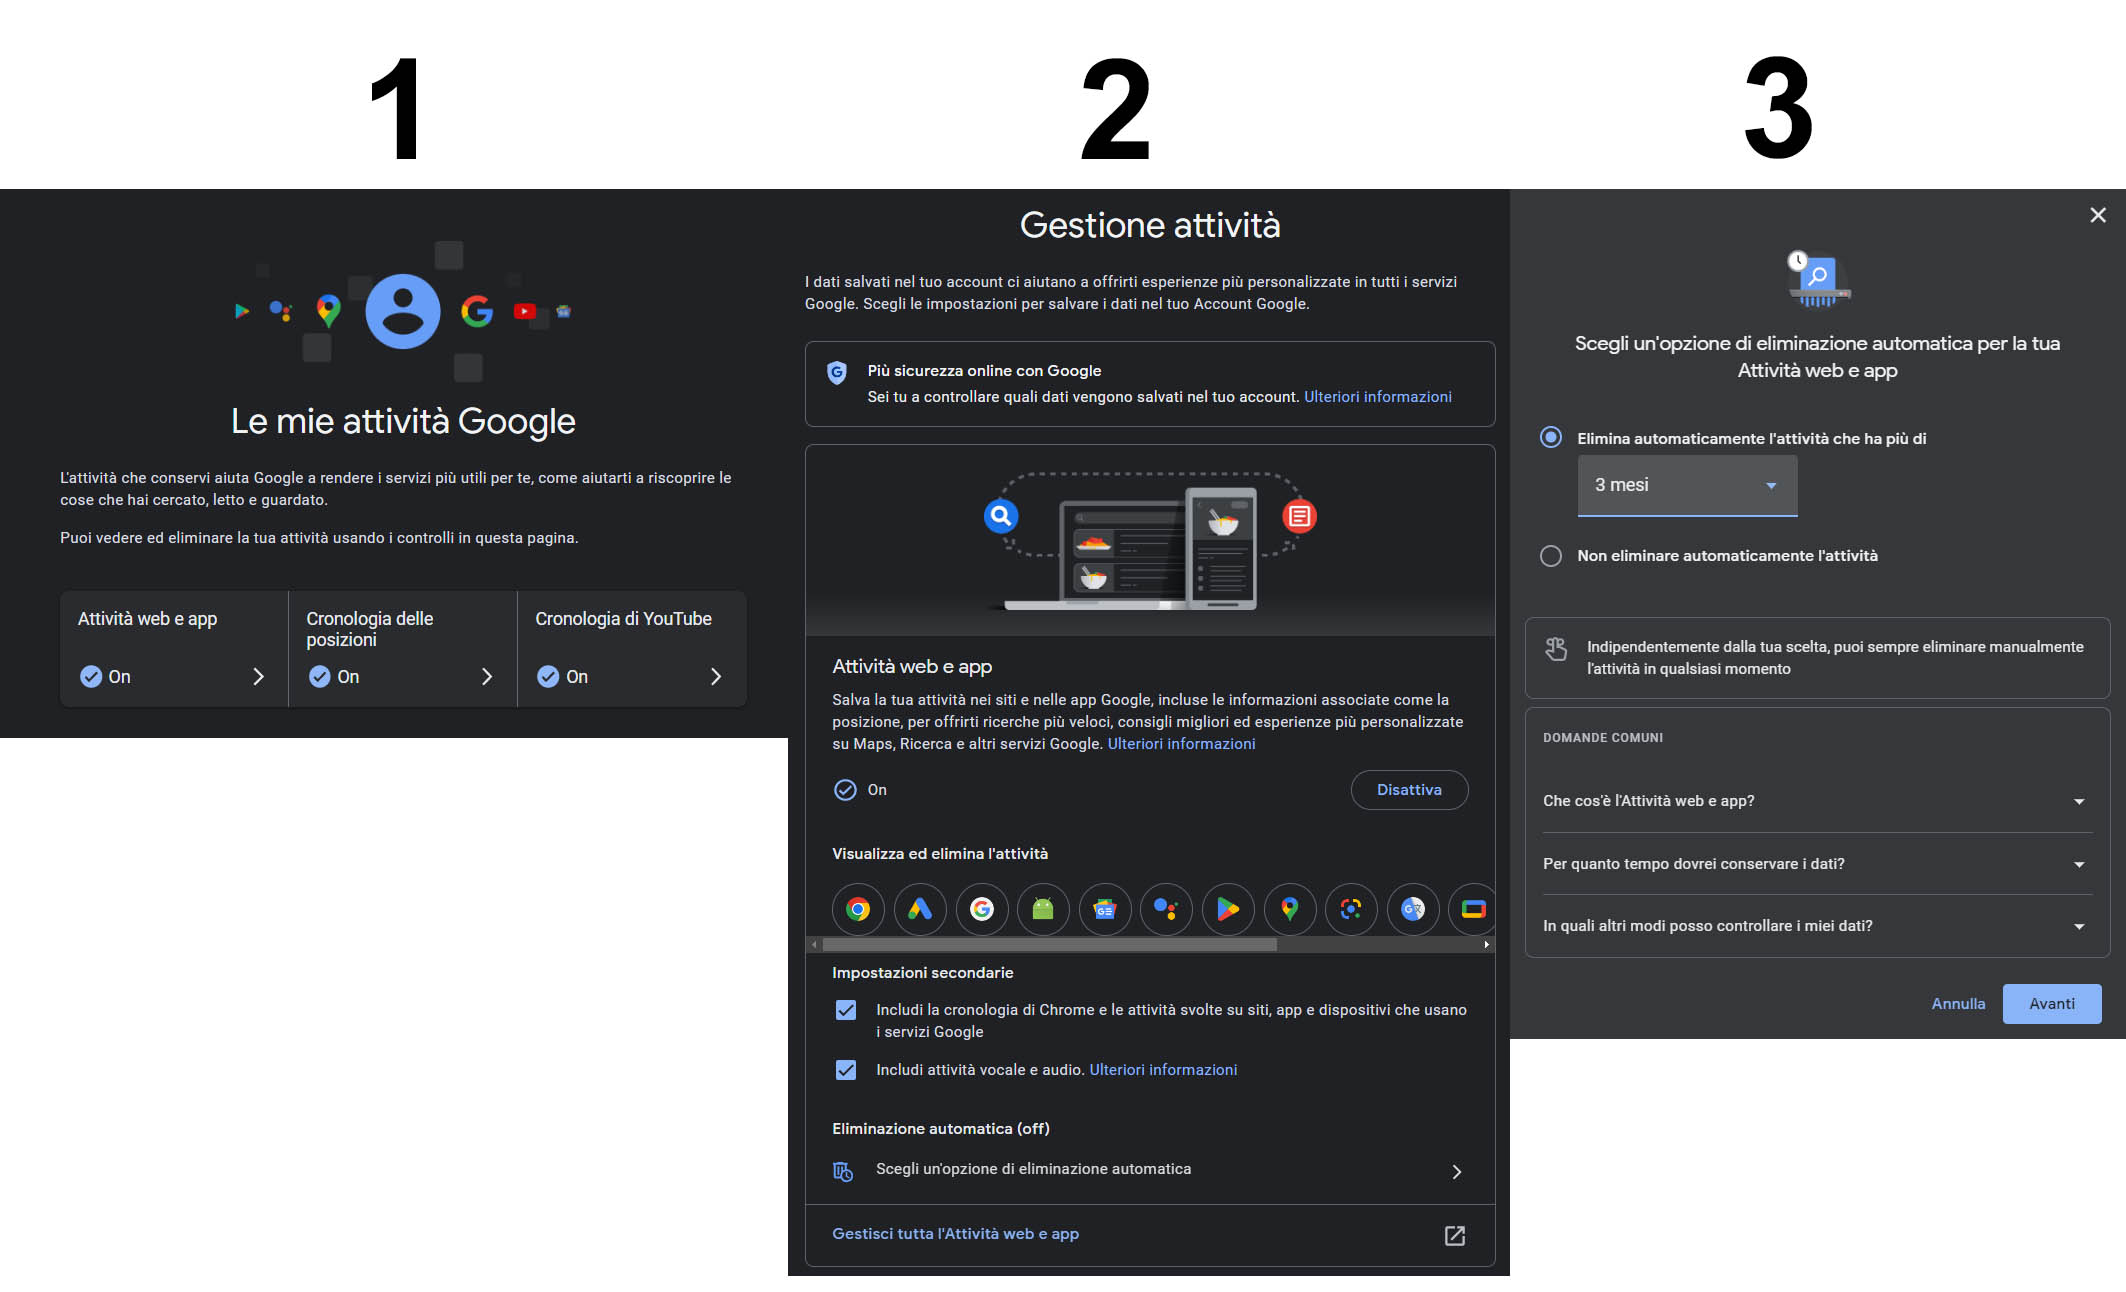Screen dimensions: 2126x1292
Task: Toggle include voice and audio activity checkbox
Action: click(846, 1070)
